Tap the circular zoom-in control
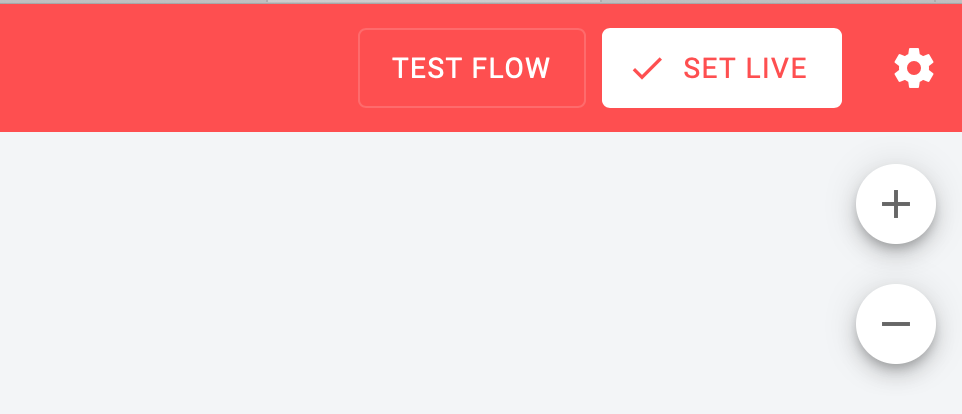The image size is (962, 414). click(x=895, y=204)
